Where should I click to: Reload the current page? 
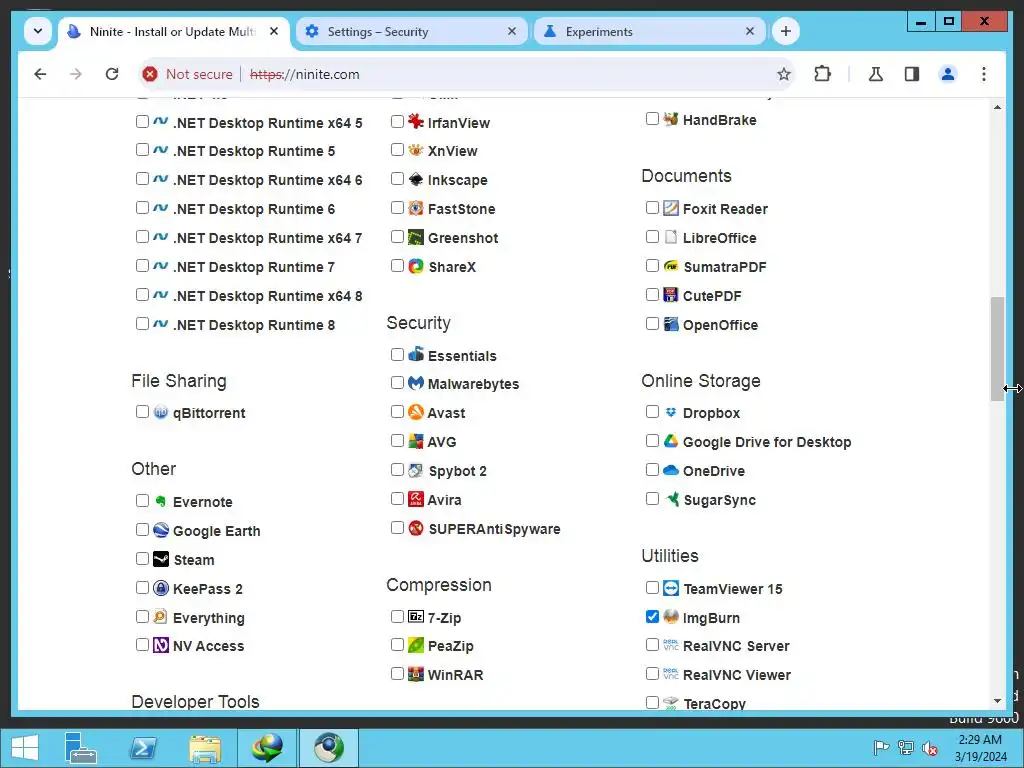[x=112, y=74]
